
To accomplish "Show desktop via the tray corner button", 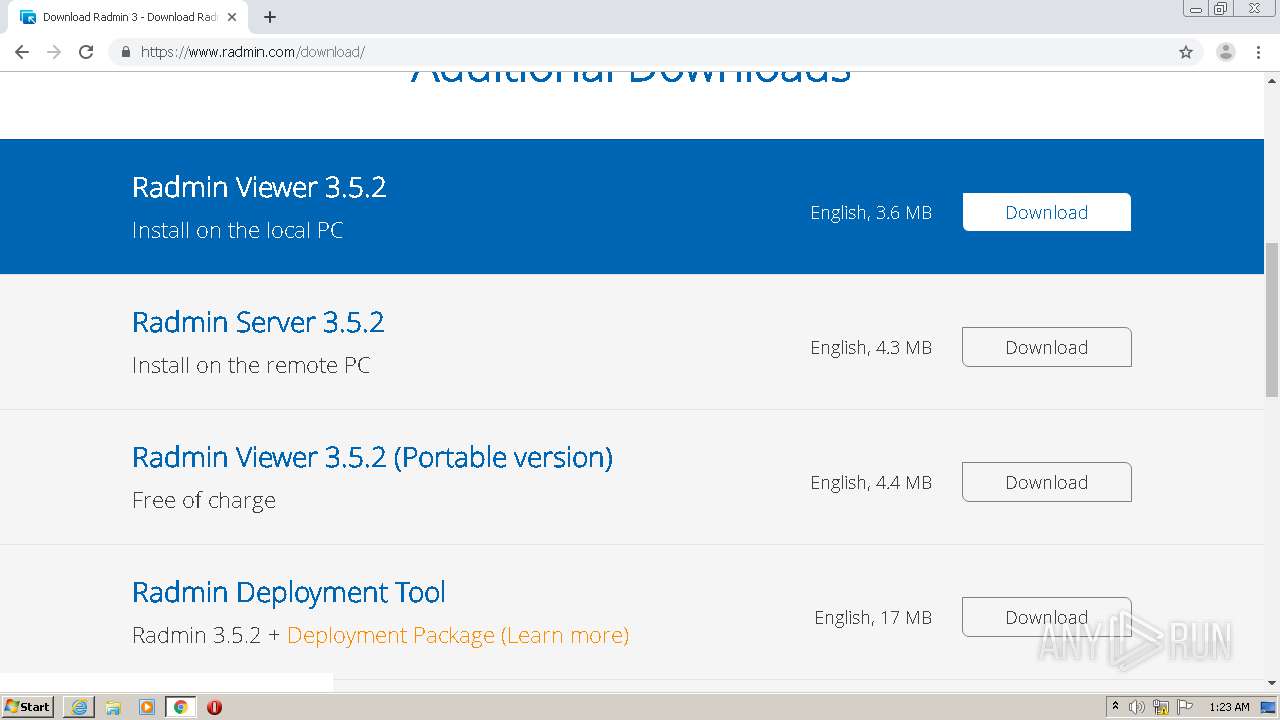I will 1269,707.
